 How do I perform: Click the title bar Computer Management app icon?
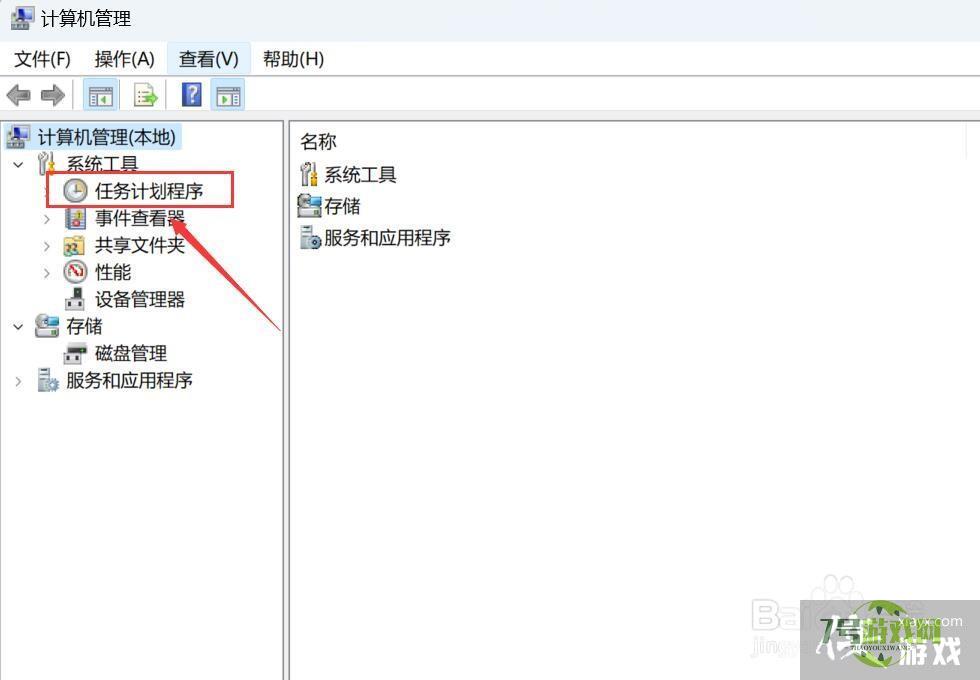pos(22,18)
